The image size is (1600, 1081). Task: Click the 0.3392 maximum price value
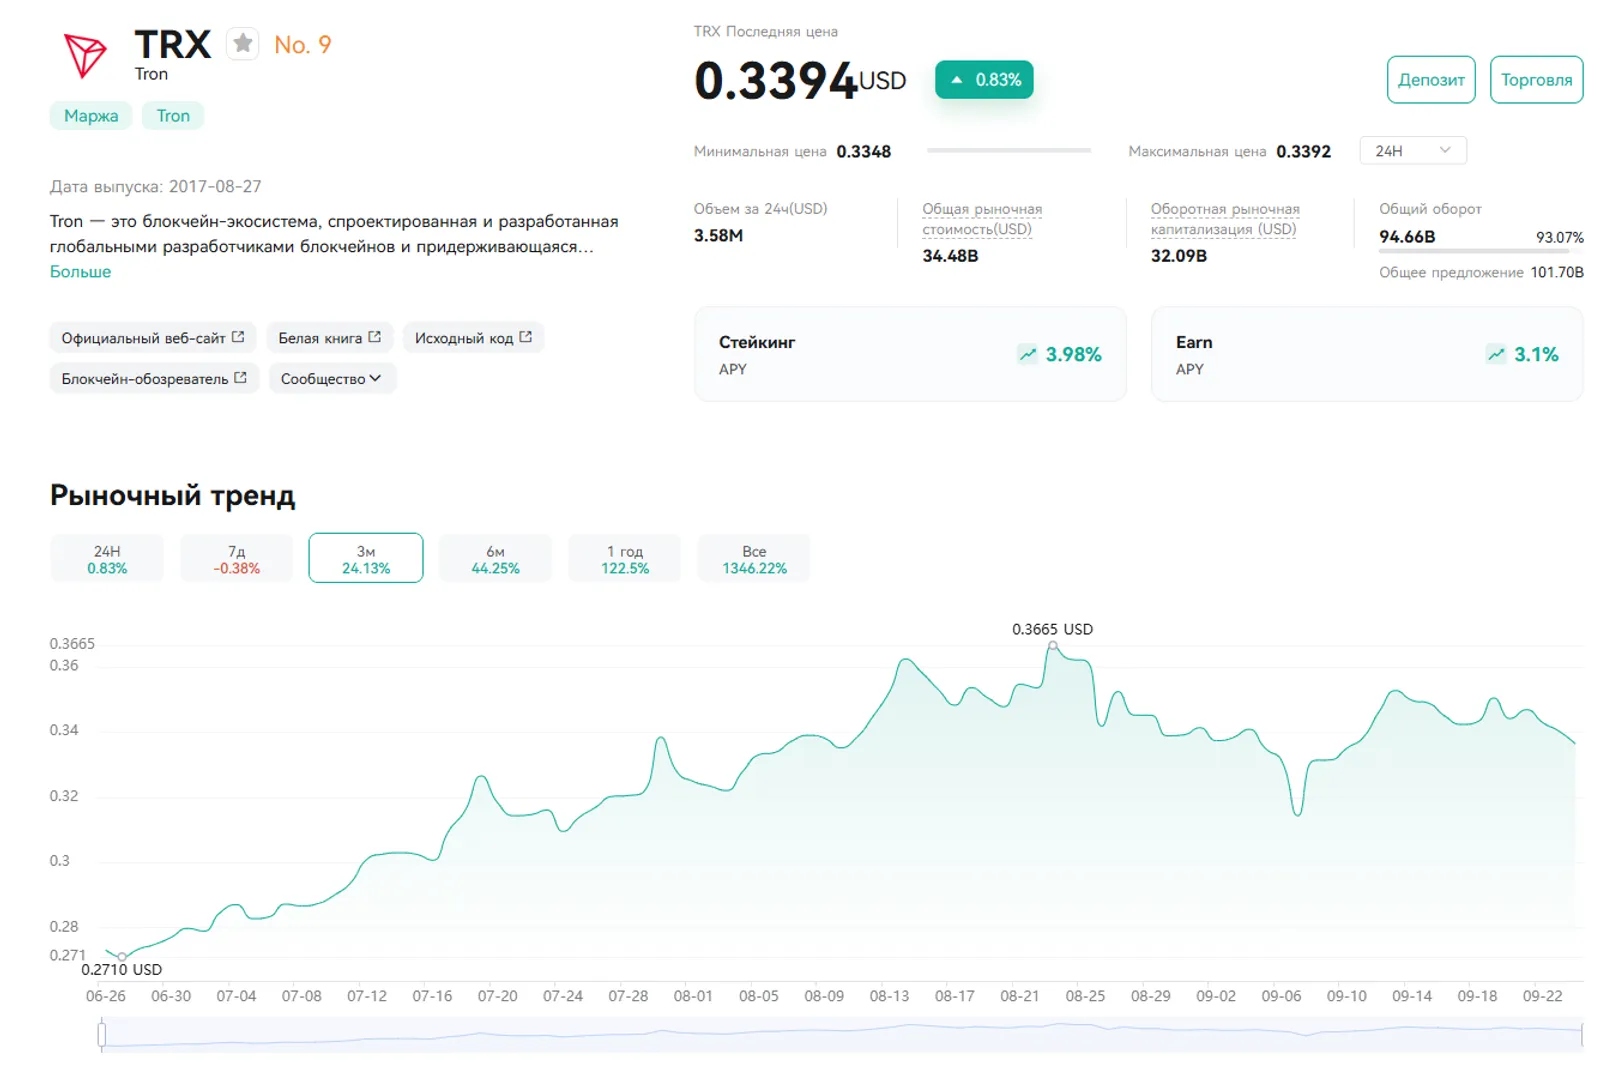pos(1303,152)
